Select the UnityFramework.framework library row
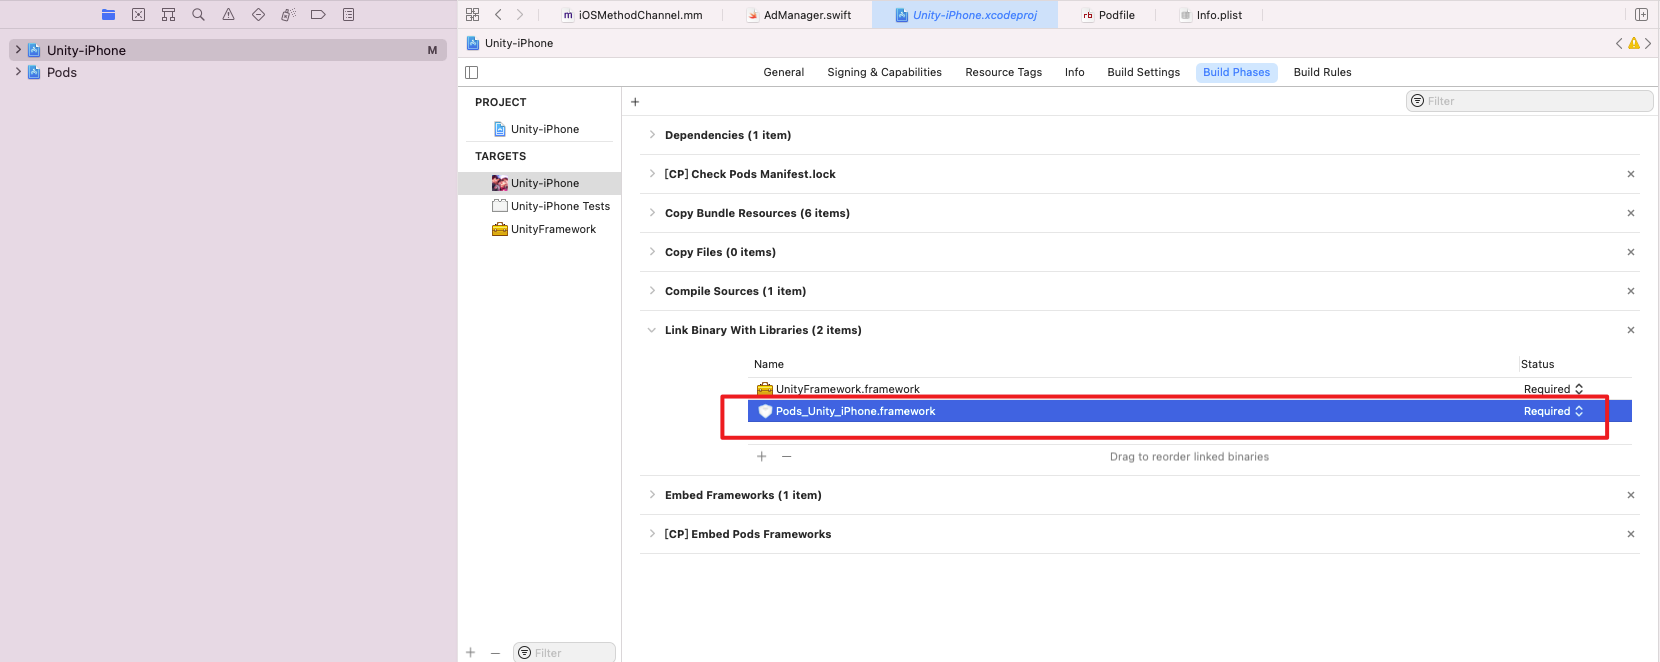1660x662 pixels. [x=1190, y=389]
